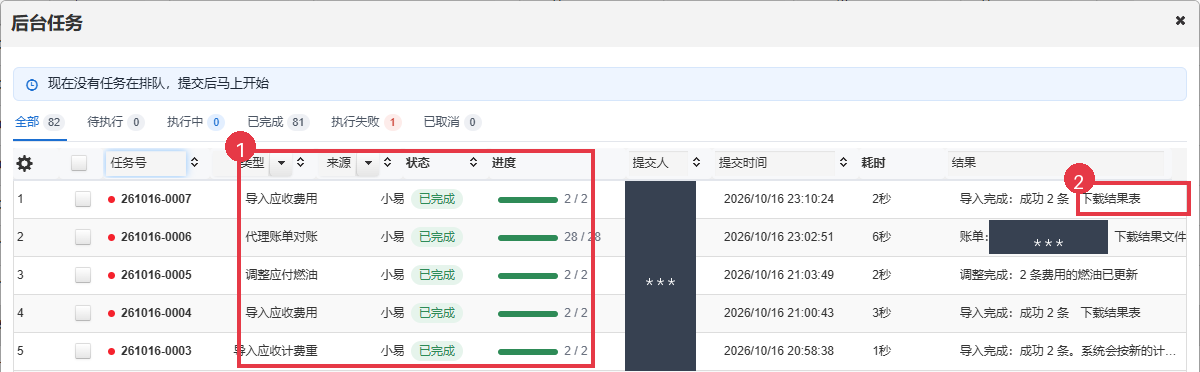1200x372 pixels.
Task: Click 导入应收计费重 type cell
Action: (x=275, y=351)
